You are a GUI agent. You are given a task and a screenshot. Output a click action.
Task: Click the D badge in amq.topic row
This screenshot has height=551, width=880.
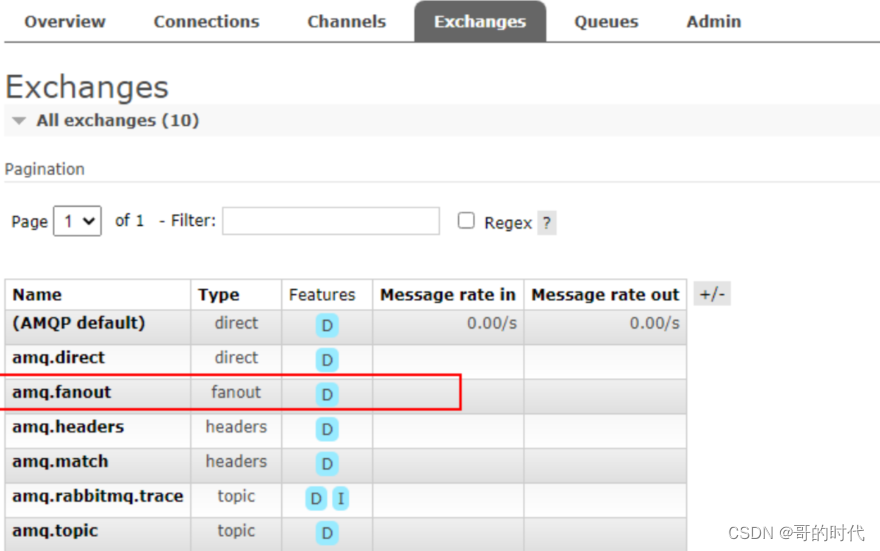(x=327, y=534)
